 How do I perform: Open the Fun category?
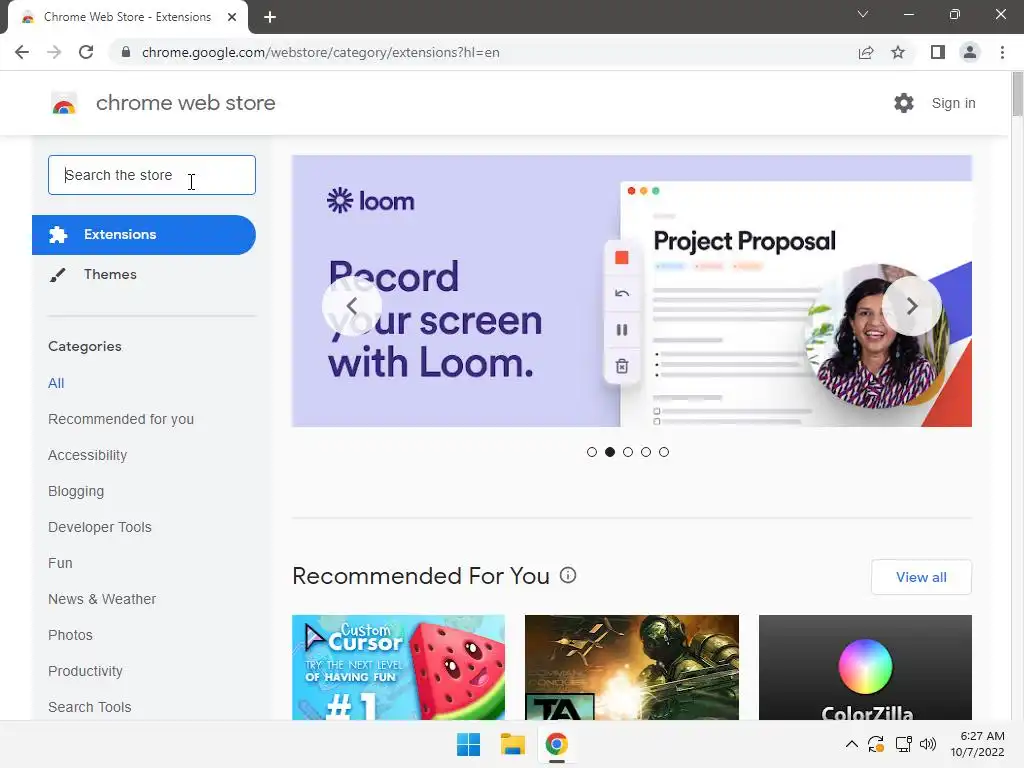(x=60, y=563)
